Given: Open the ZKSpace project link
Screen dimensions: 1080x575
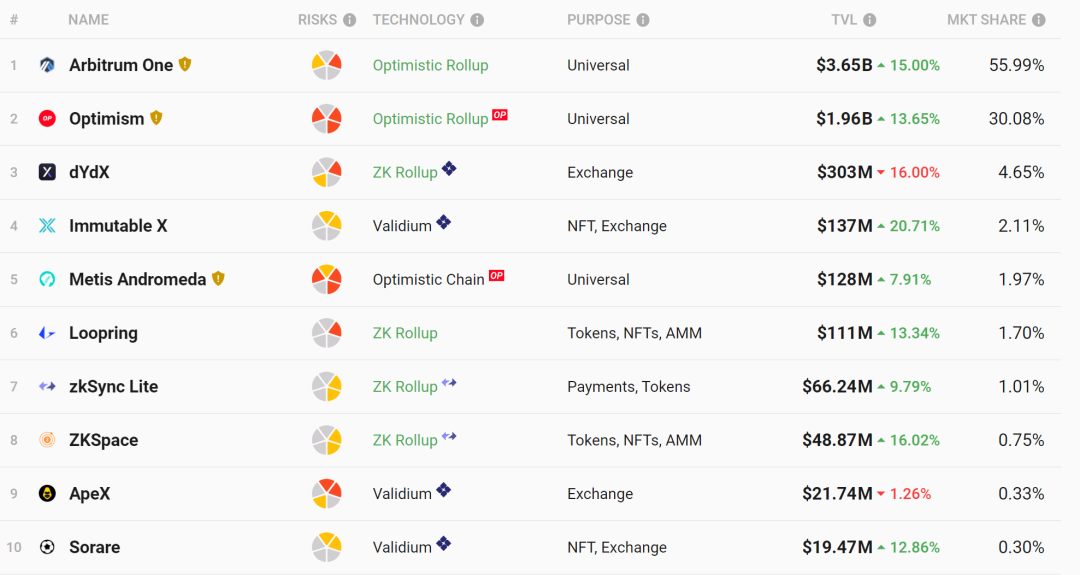Looking at the screenshot, I should point(104,440).
